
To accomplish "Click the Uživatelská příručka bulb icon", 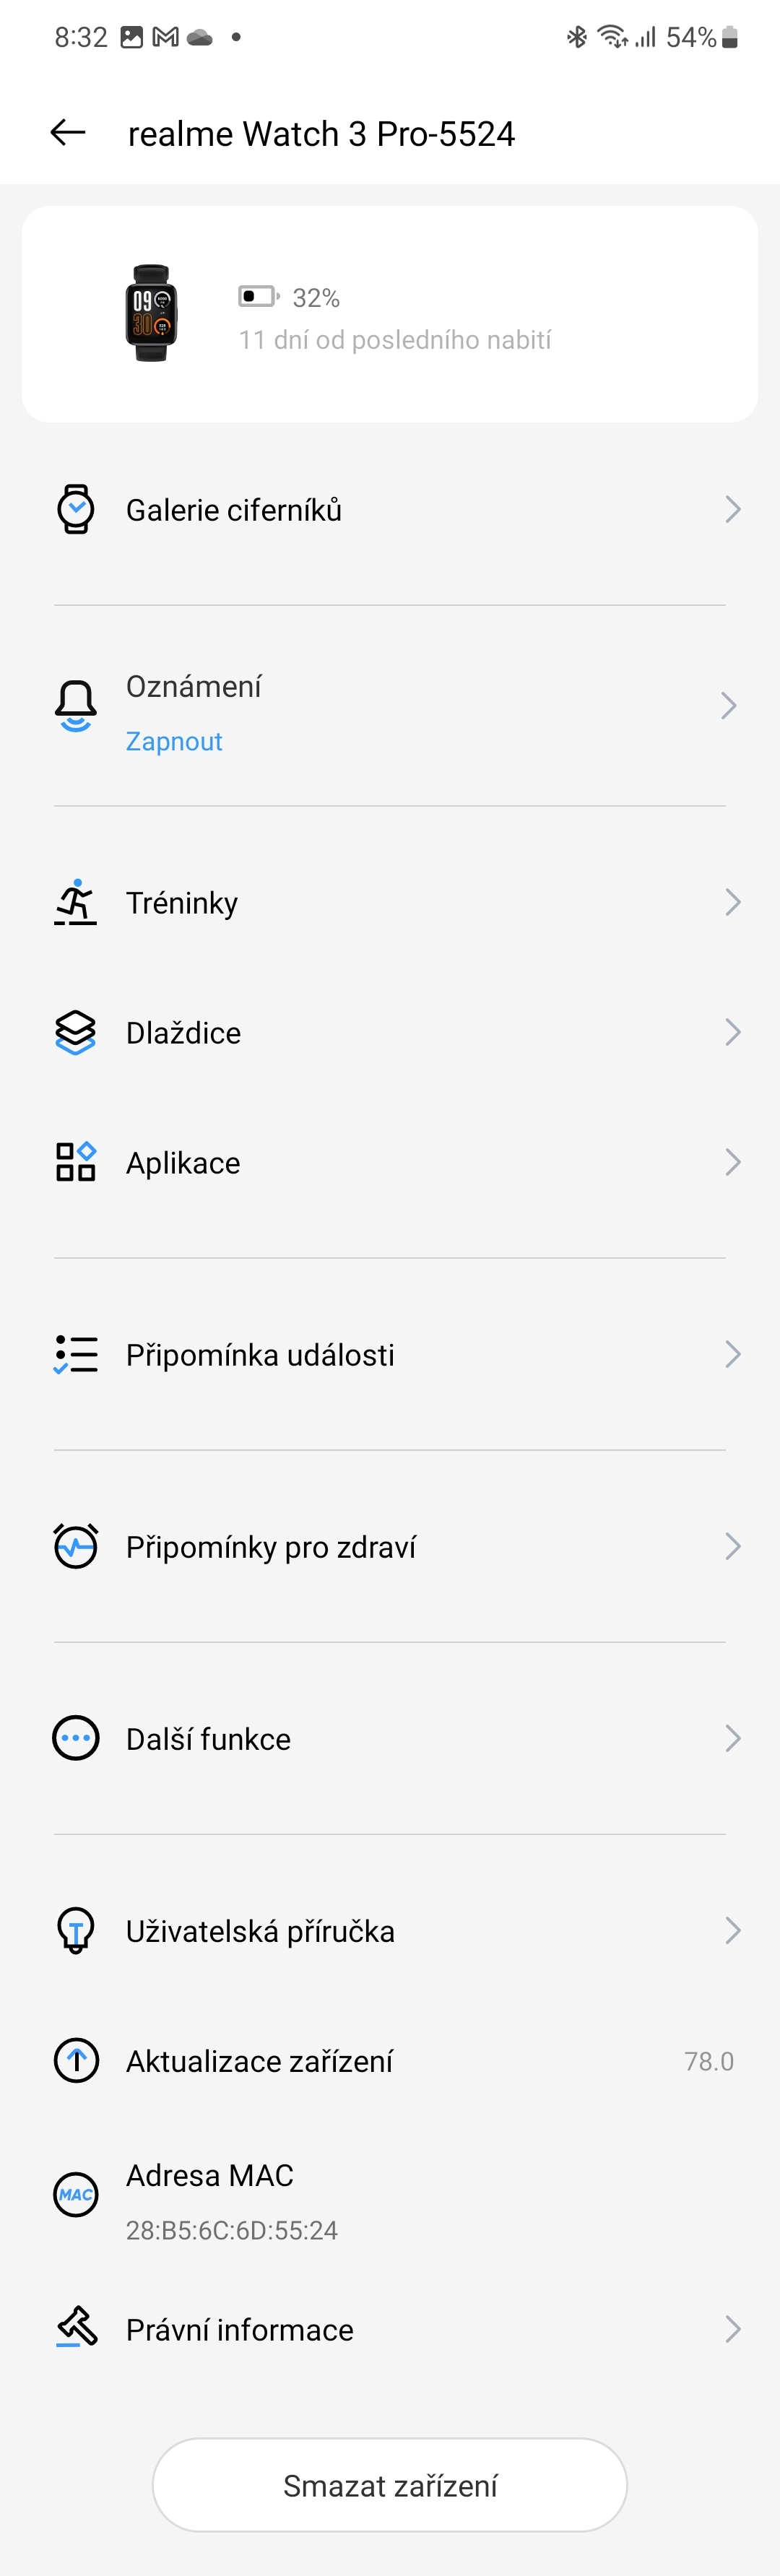I will [75, 1930].
